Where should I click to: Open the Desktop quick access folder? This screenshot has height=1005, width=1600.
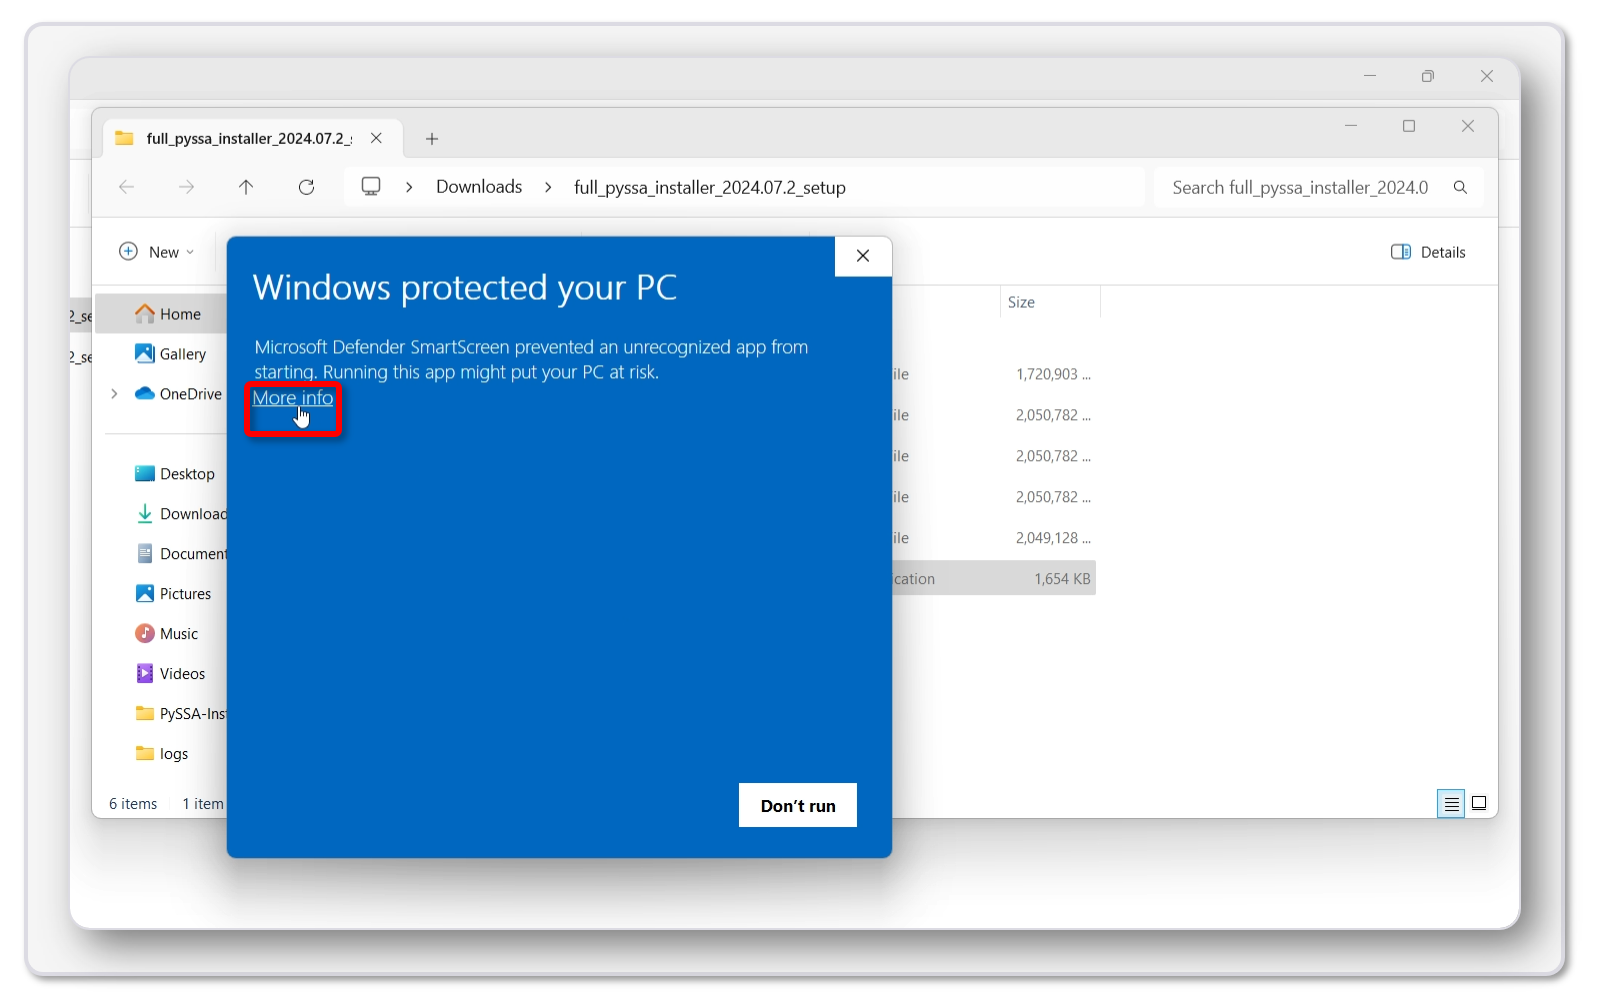pyautogui.click(x=175, y=474)
